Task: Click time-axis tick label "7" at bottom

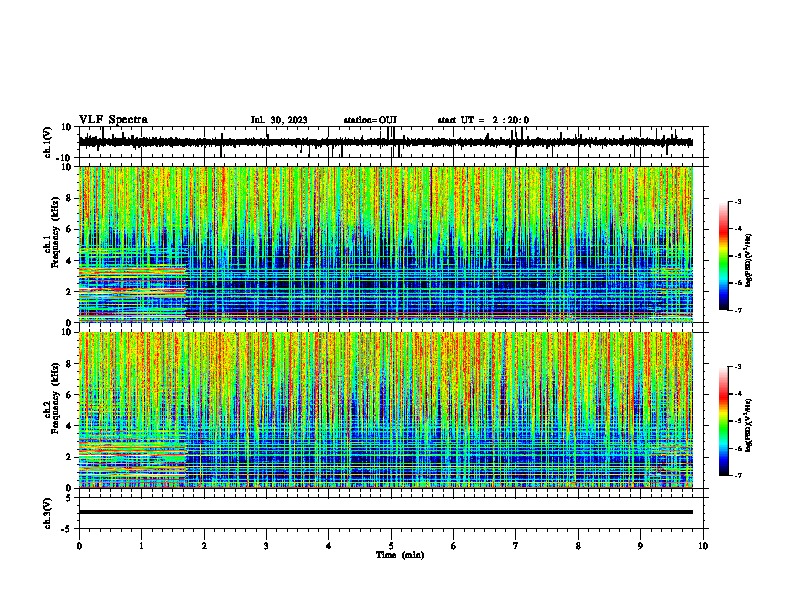Action: (516, 546)
